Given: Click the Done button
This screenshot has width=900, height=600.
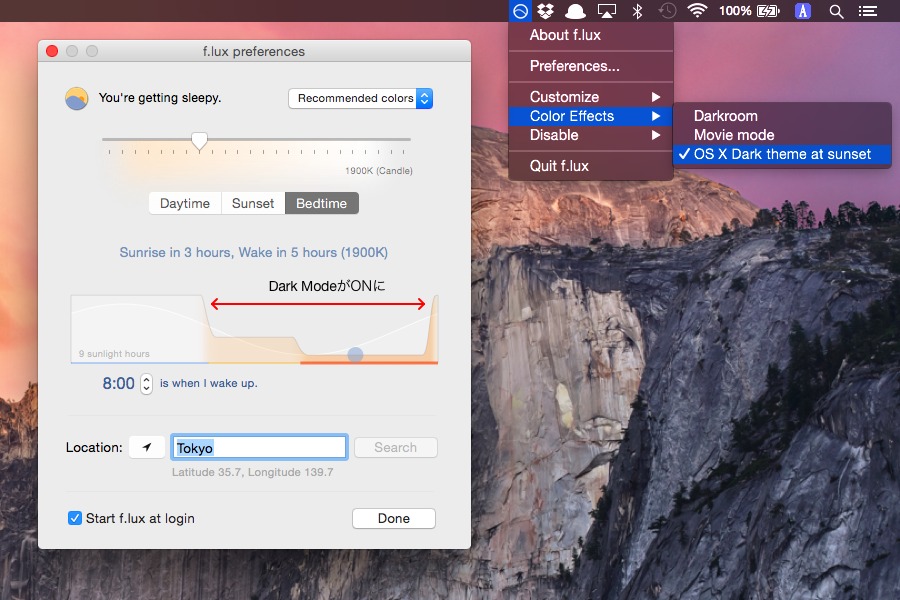Looking at the screenshot, I should point(394,518).
